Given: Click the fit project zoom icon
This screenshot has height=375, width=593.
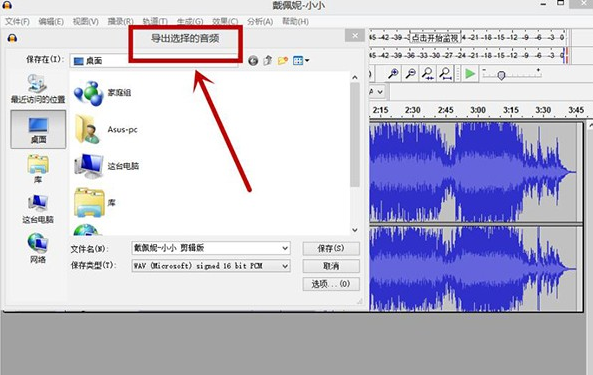Looking at the screenshot, I should 446,73.
